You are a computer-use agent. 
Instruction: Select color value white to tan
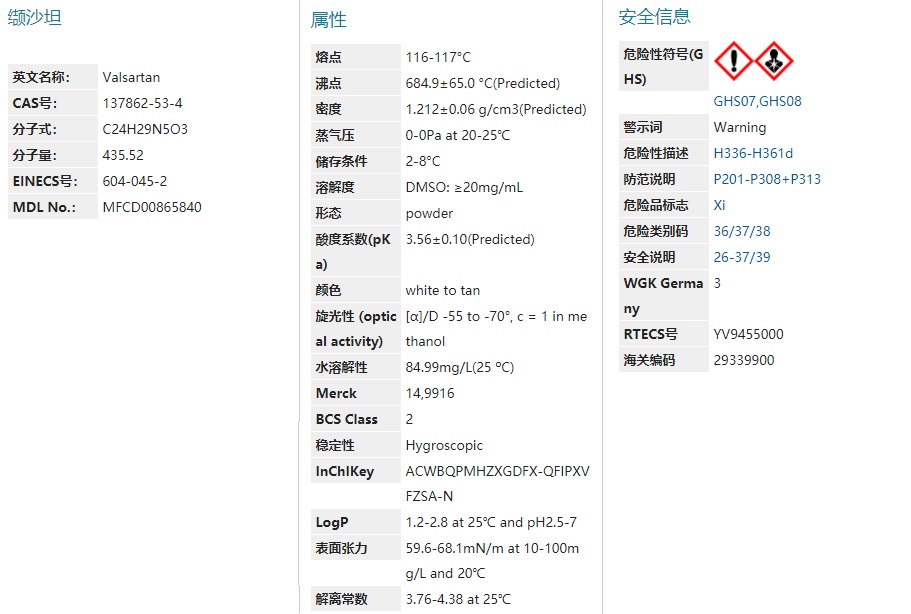443,290
